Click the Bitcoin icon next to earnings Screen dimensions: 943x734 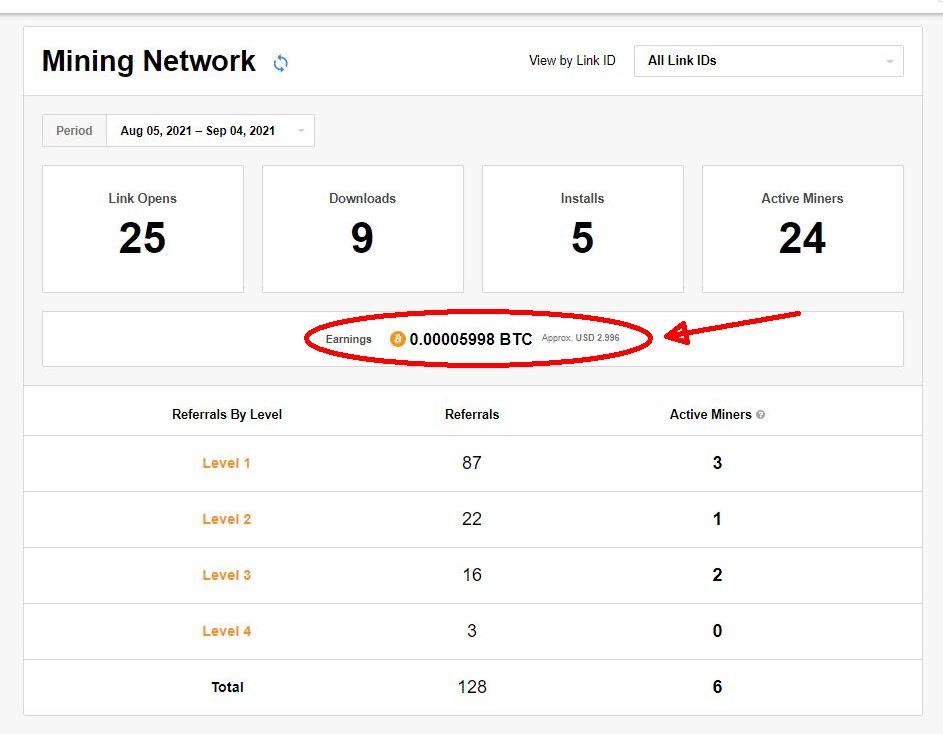coord(398,339)
